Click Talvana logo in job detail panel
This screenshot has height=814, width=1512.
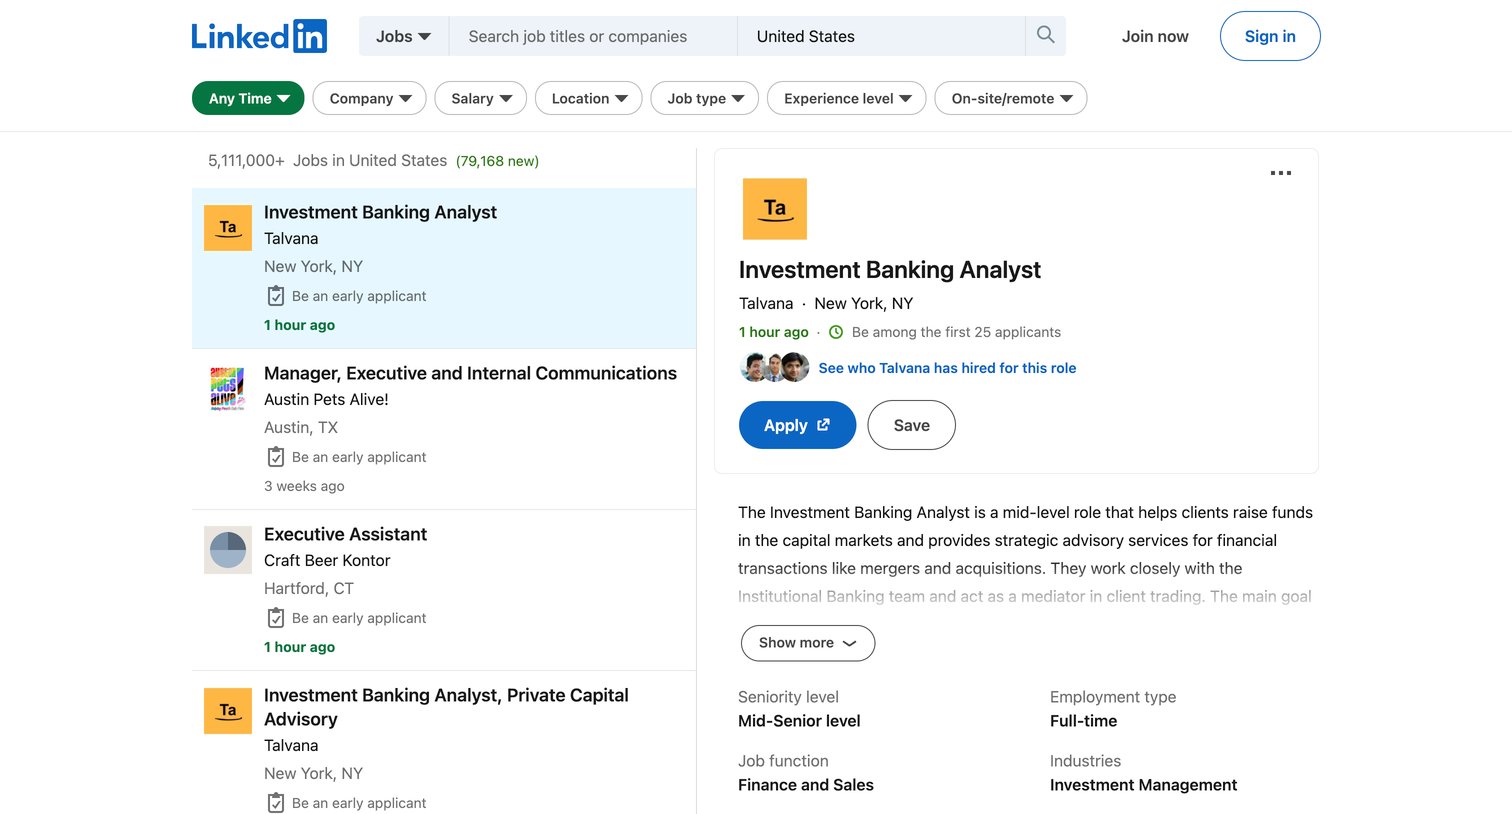click(775, 209)
